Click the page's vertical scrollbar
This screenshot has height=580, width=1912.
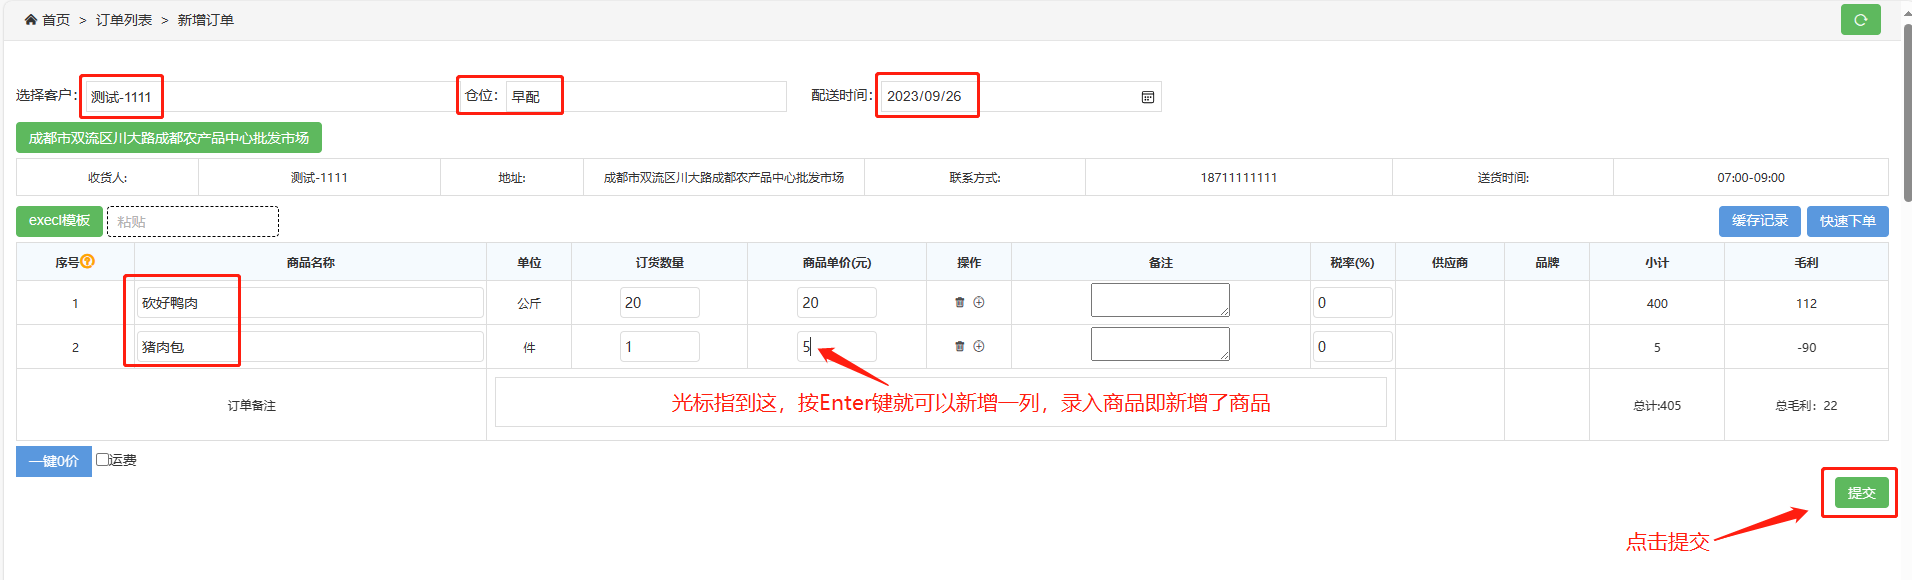[x=1907, y=110]
